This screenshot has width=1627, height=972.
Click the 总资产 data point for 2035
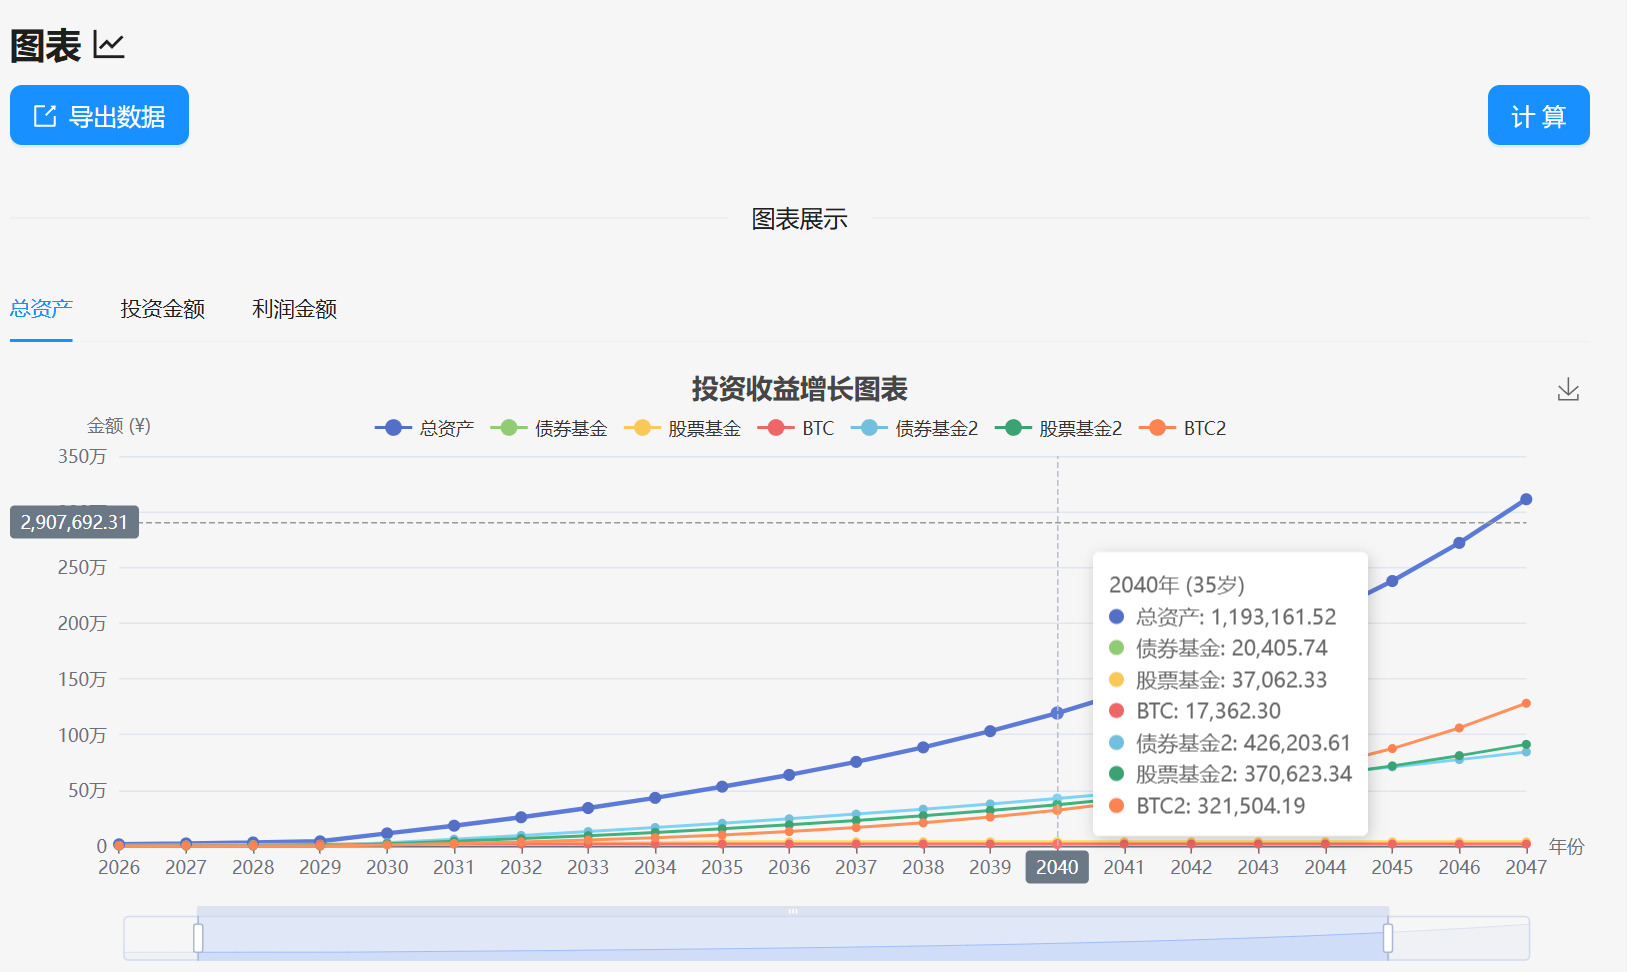(722, 787)
